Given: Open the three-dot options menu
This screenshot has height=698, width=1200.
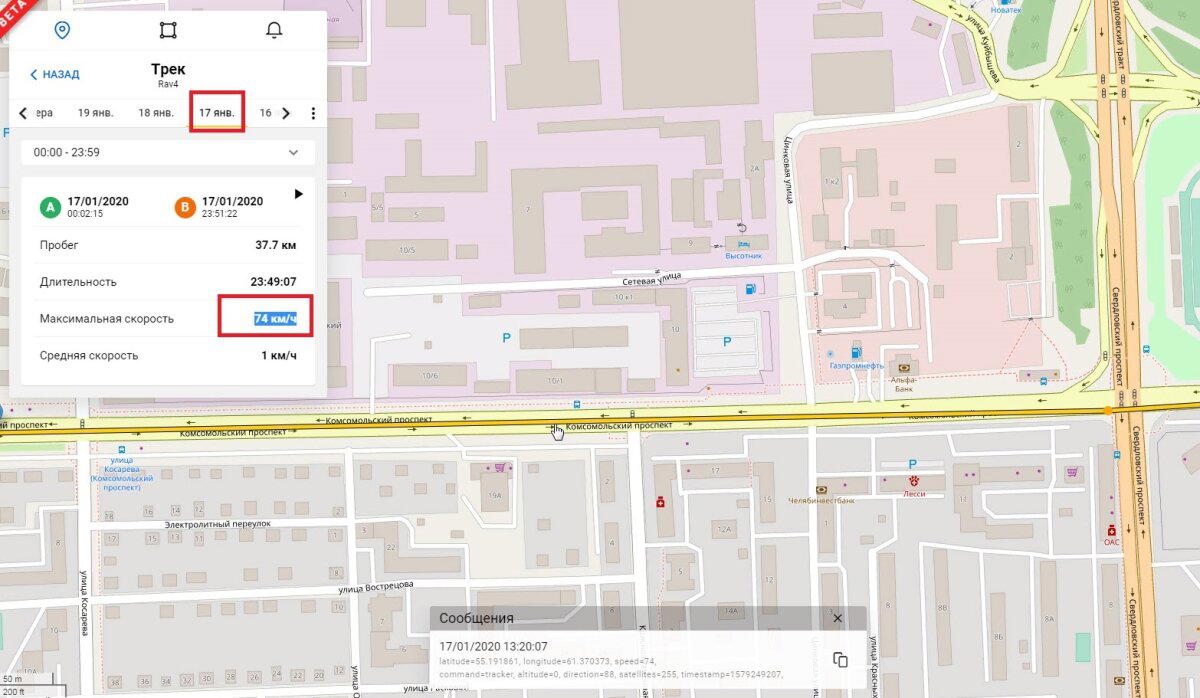Looking at the screenshot, I should click(312, 113).
